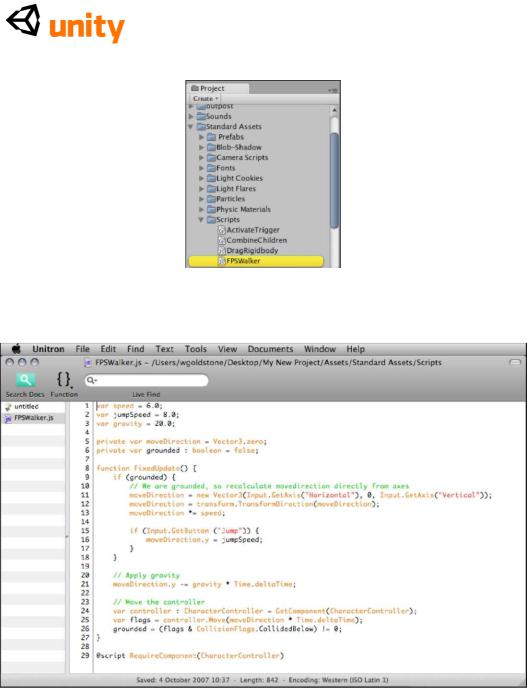Viewport: 527px width, 688px height.
Task: Click the 'var jumpSpeed = 8.0;' line
Action: pos(138,415)
